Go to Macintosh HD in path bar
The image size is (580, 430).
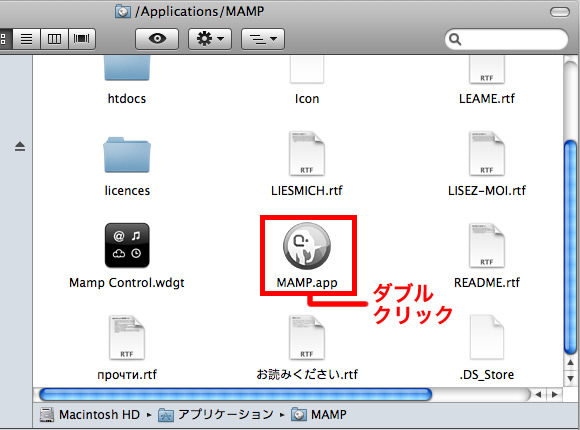pos(90,414)
